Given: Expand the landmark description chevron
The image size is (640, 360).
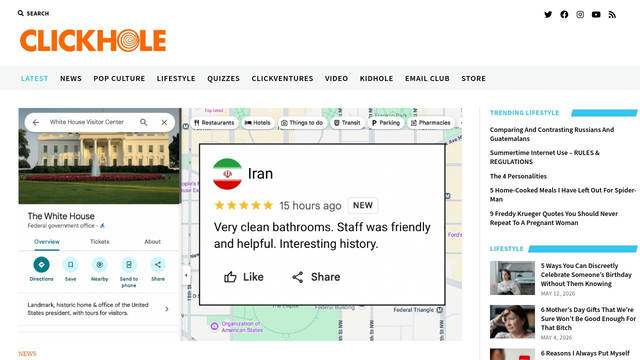Looking at the screenshot, I should pyautogui.click(x=167, y=309).
